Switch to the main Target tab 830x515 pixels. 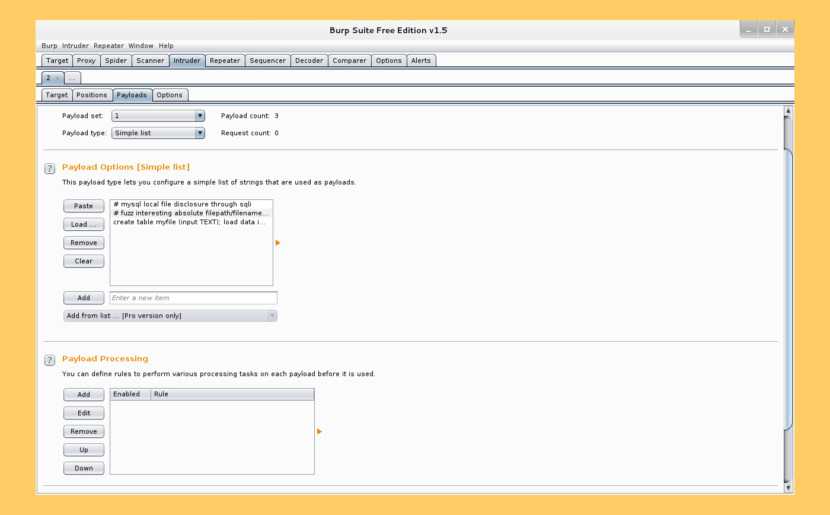click(57, 60)
